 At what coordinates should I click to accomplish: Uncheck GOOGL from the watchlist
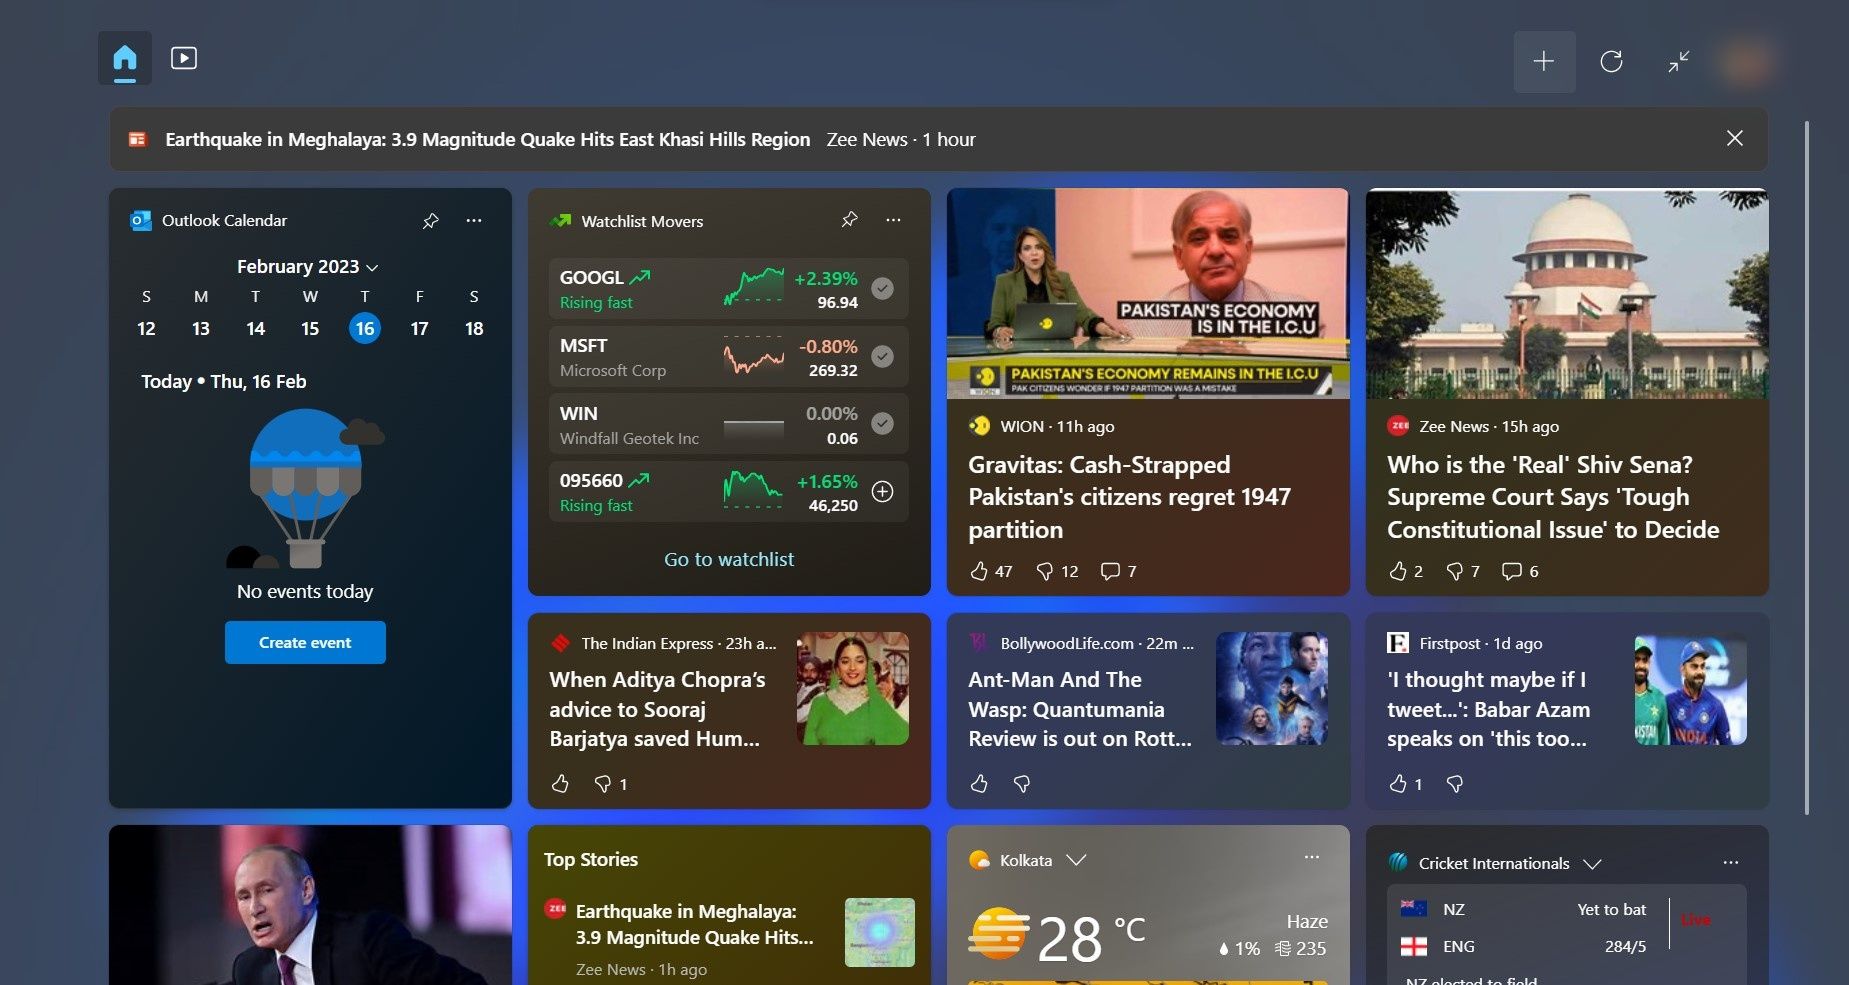tap(882, 288)
